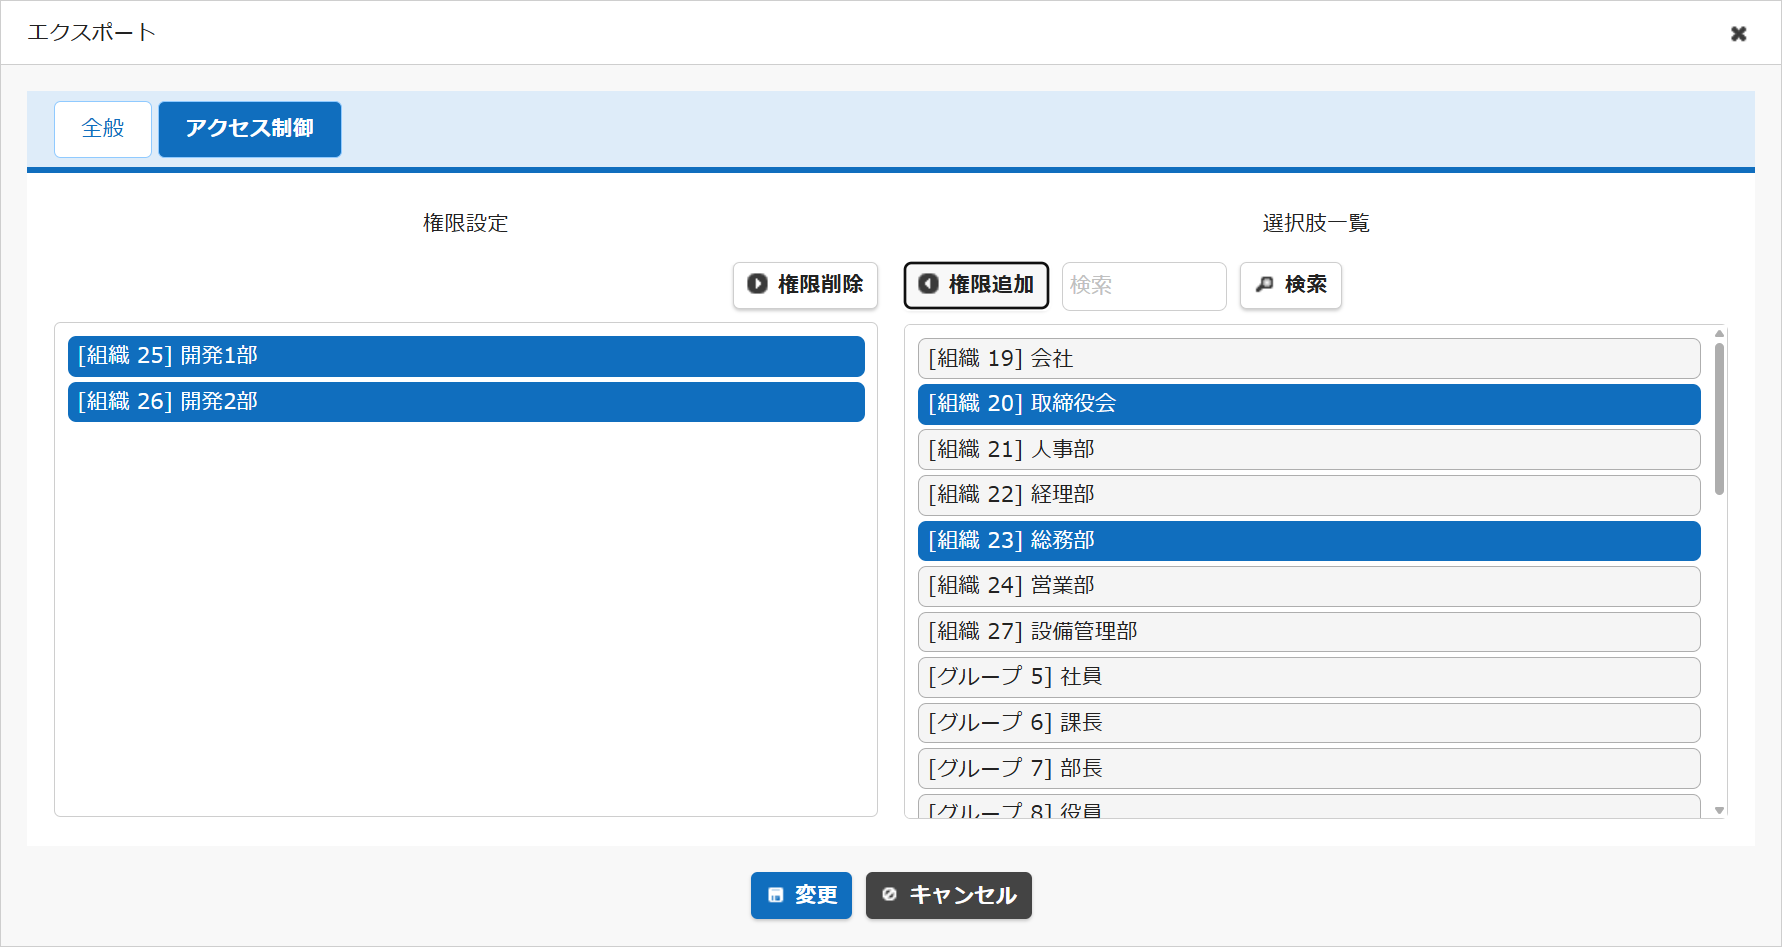Close the エクスポート dialog with the X icon
The width and height of the screenshot is (1782, 947).
click(x=1738, y=33)
